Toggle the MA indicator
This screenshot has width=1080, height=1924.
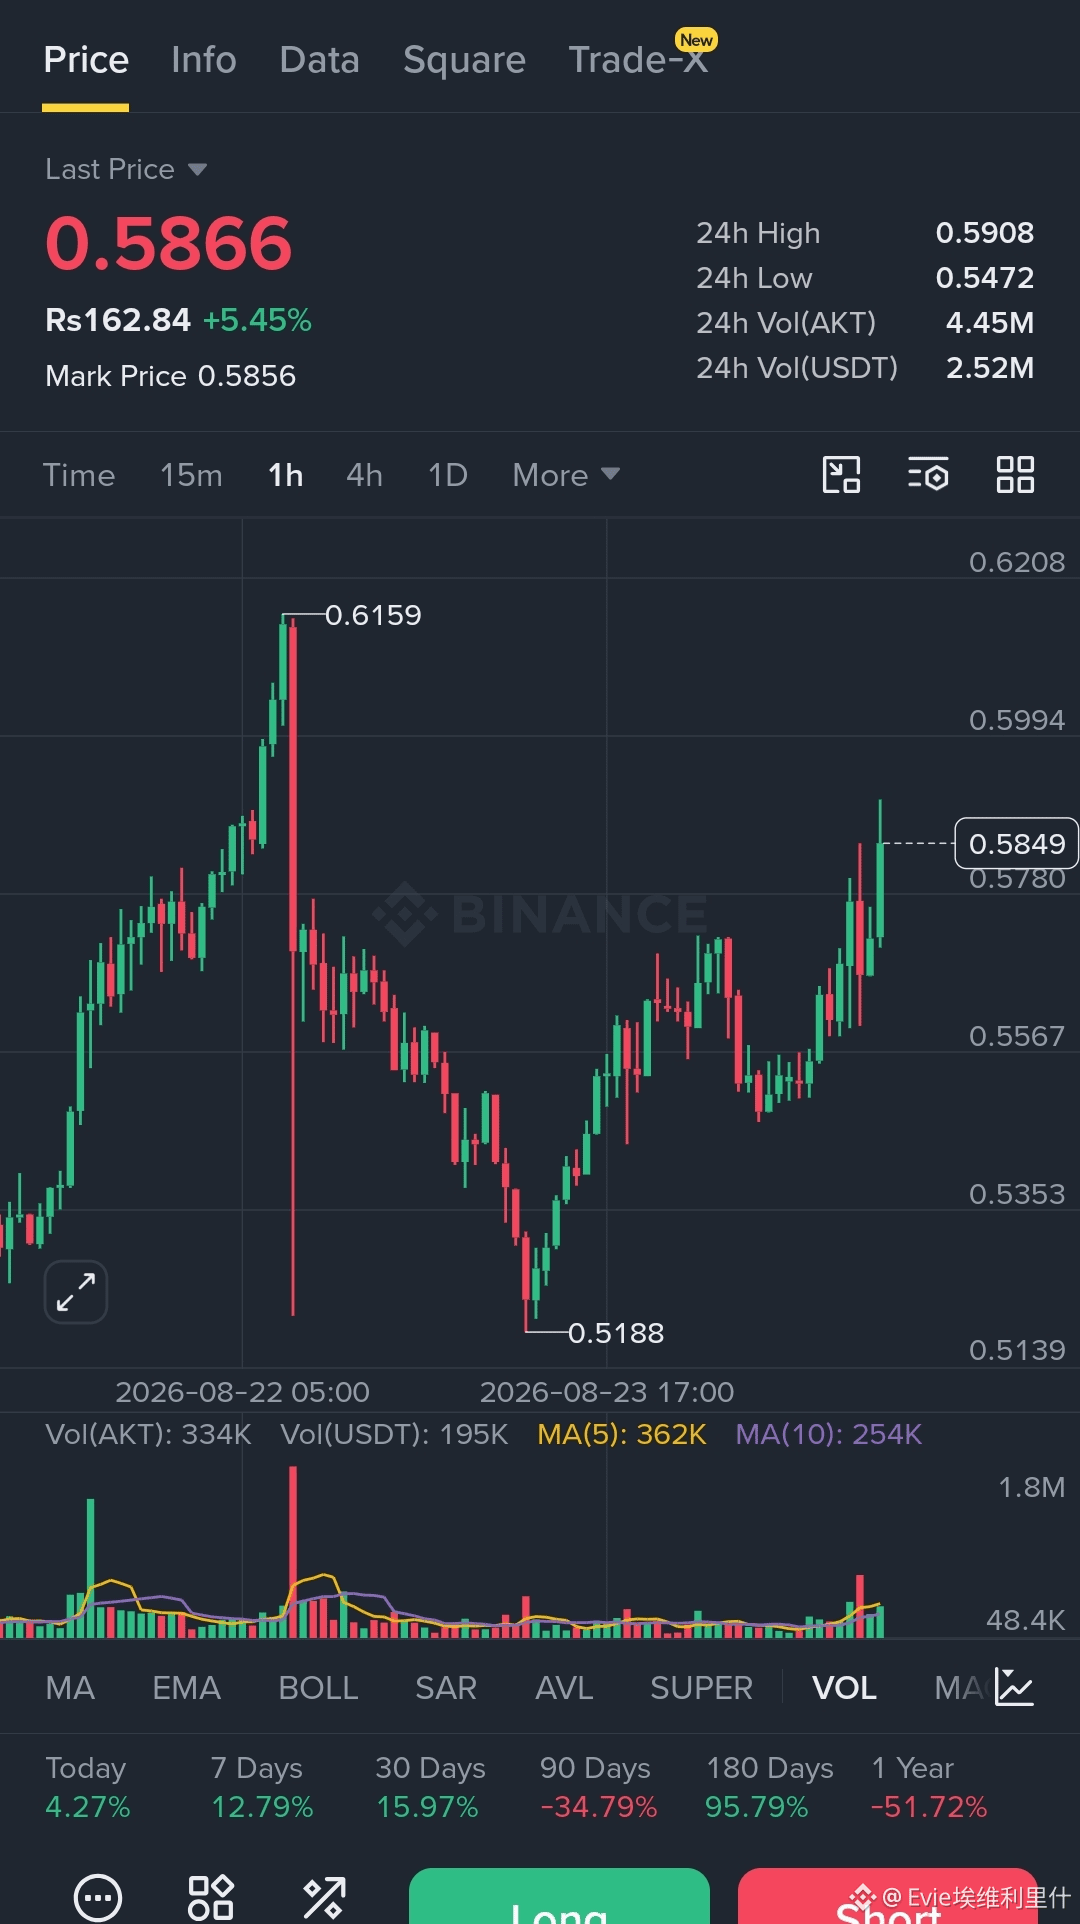[70, 1688]
